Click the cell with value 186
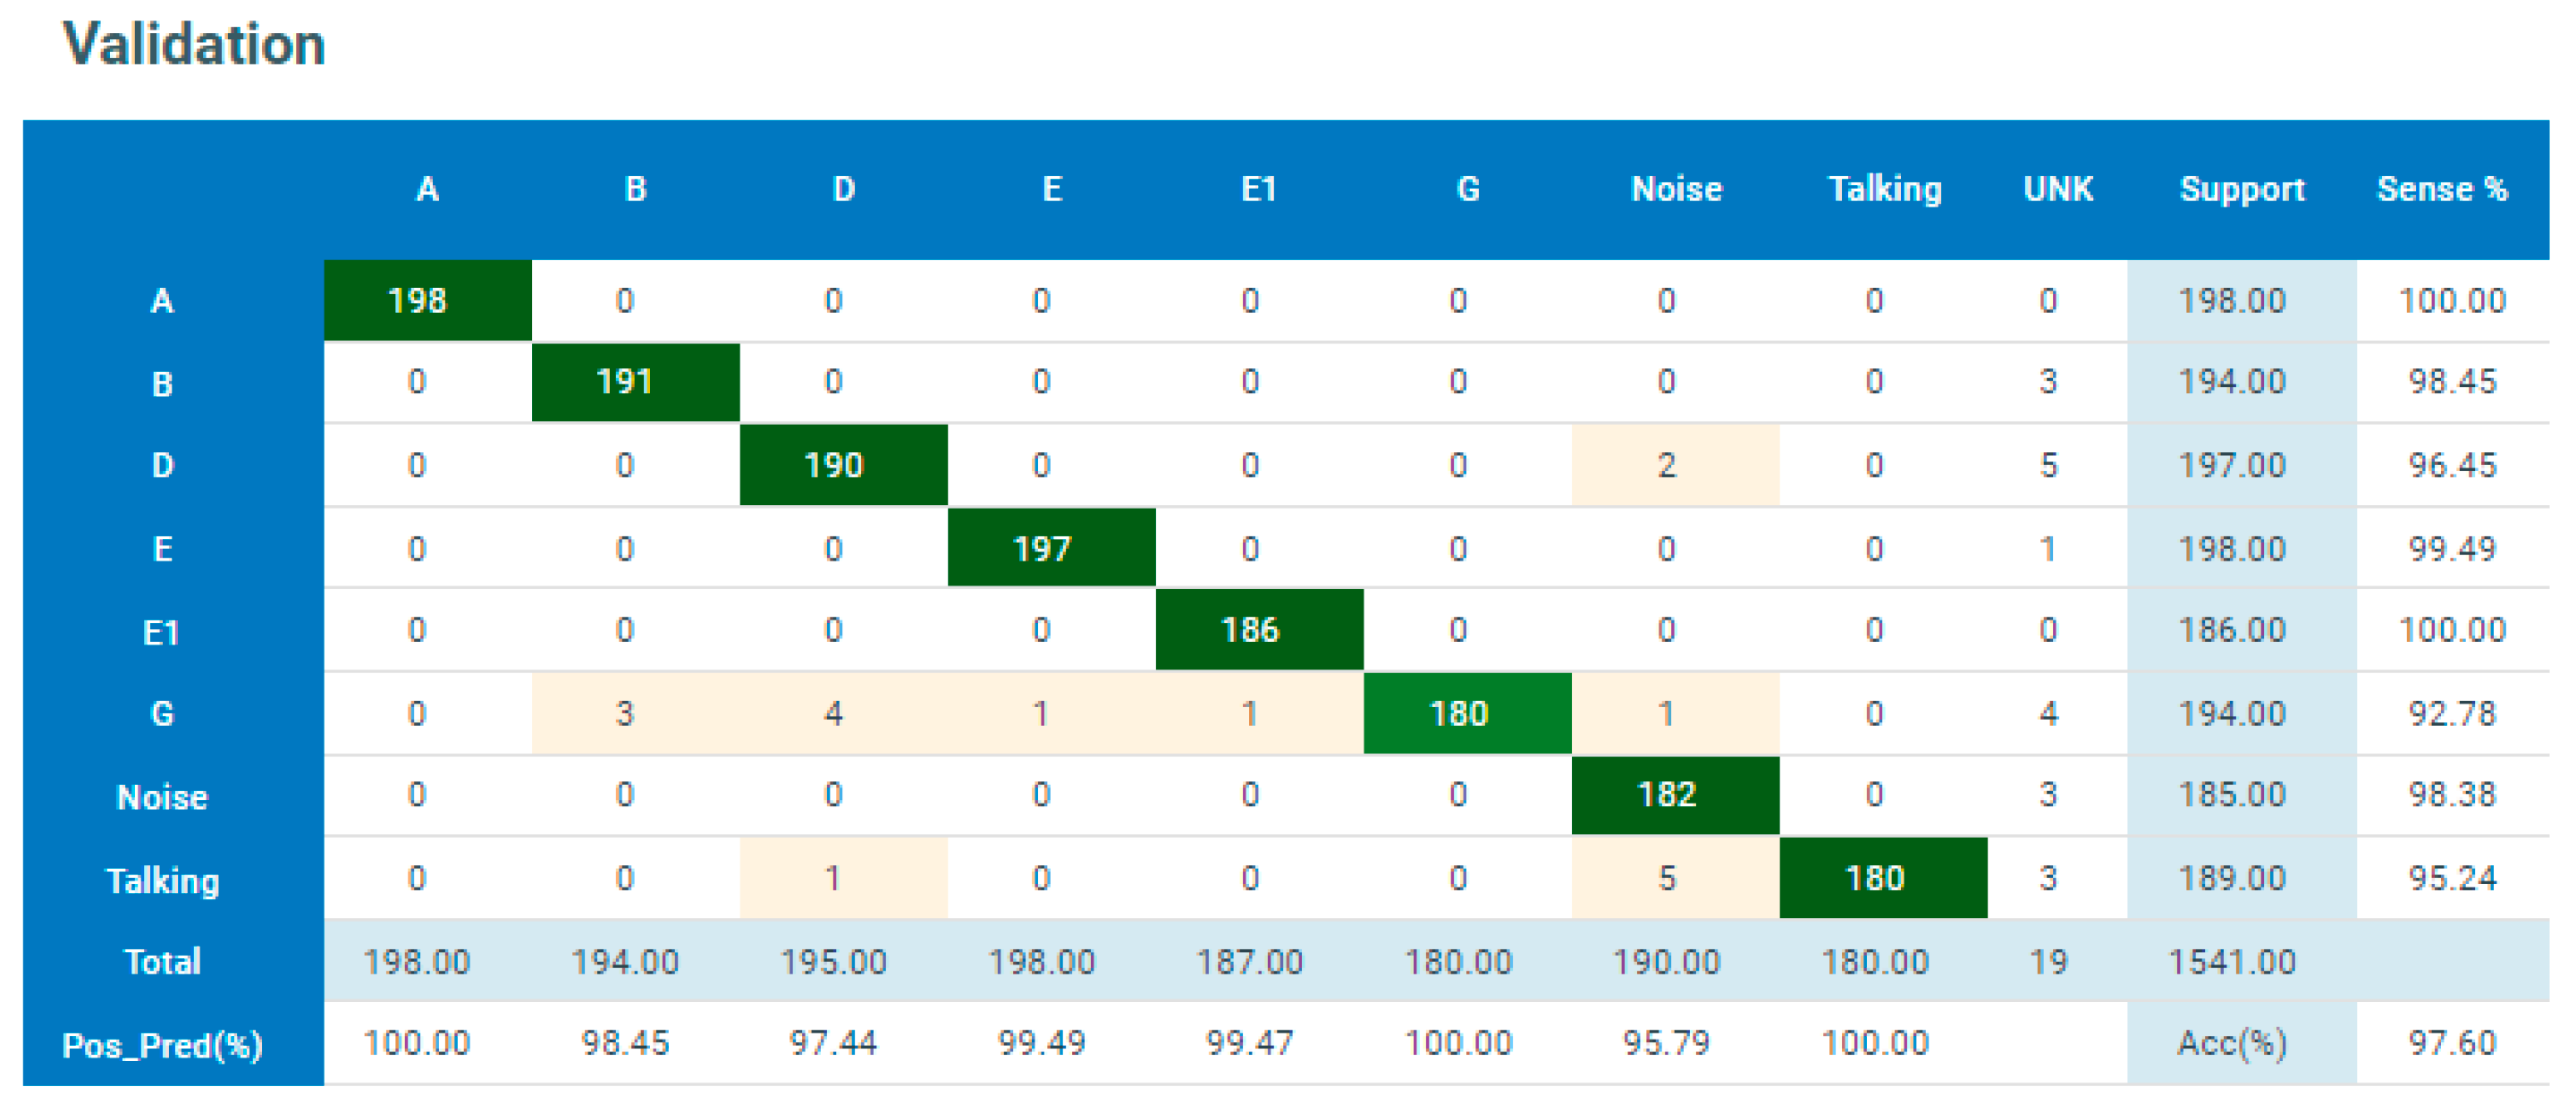The image size is (2576, 1112). coord(1259,629)
